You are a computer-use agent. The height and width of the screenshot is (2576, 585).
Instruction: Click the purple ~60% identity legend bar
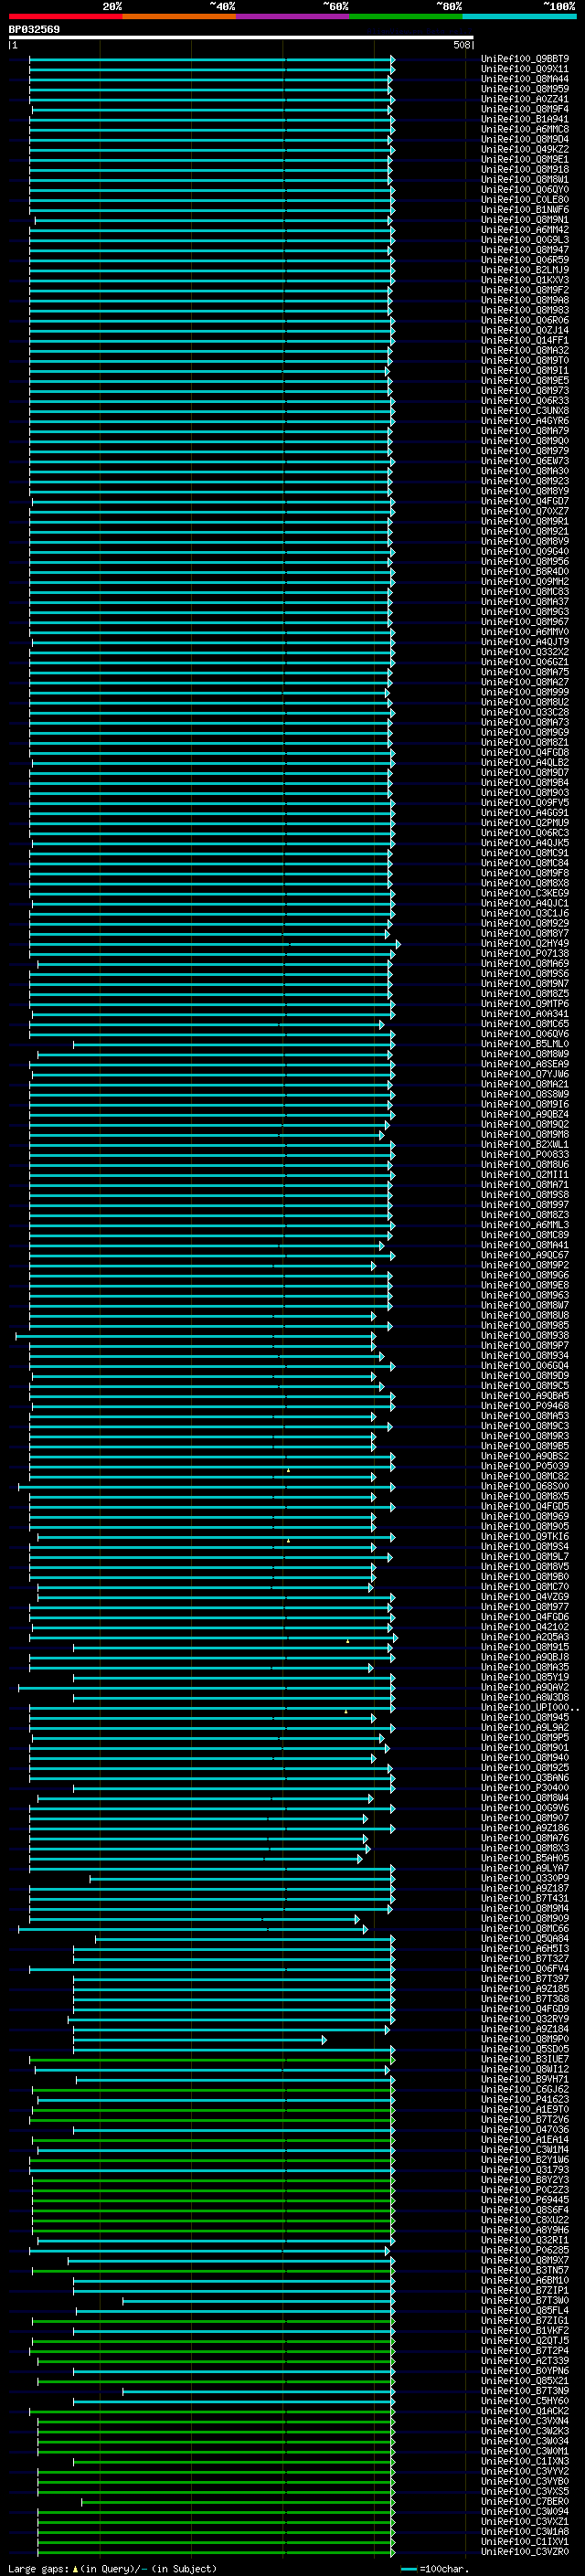293,17
